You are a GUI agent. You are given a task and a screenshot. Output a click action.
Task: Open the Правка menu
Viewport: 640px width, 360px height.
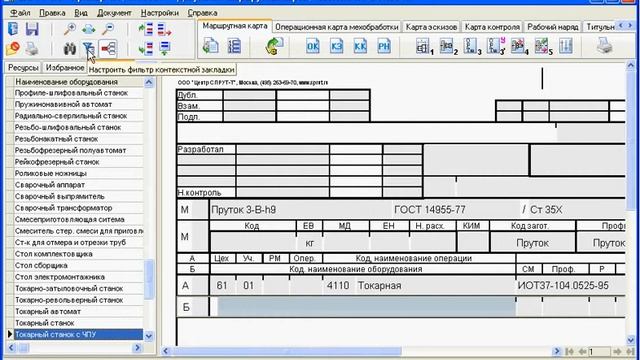[x=52, y=13]
